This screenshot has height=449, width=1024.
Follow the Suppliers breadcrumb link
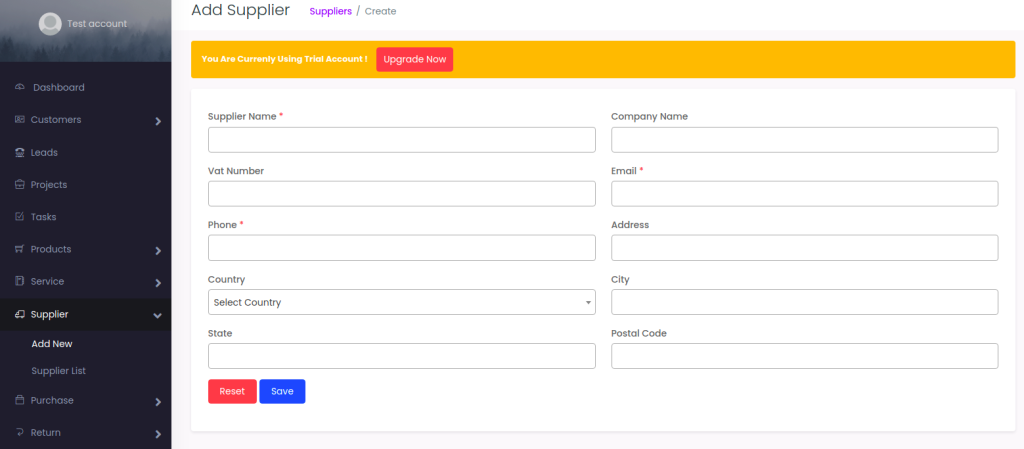[x=330, y=12]
